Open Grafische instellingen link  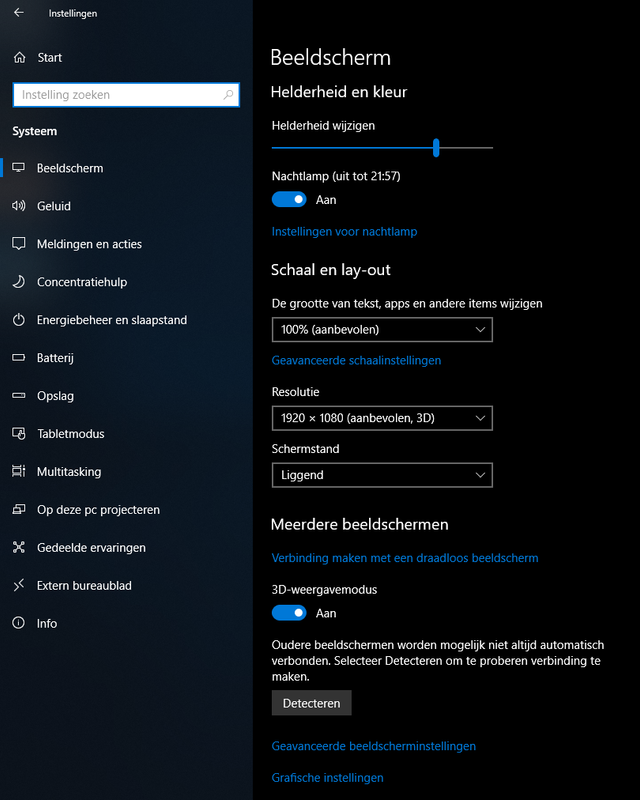point(327,778)
